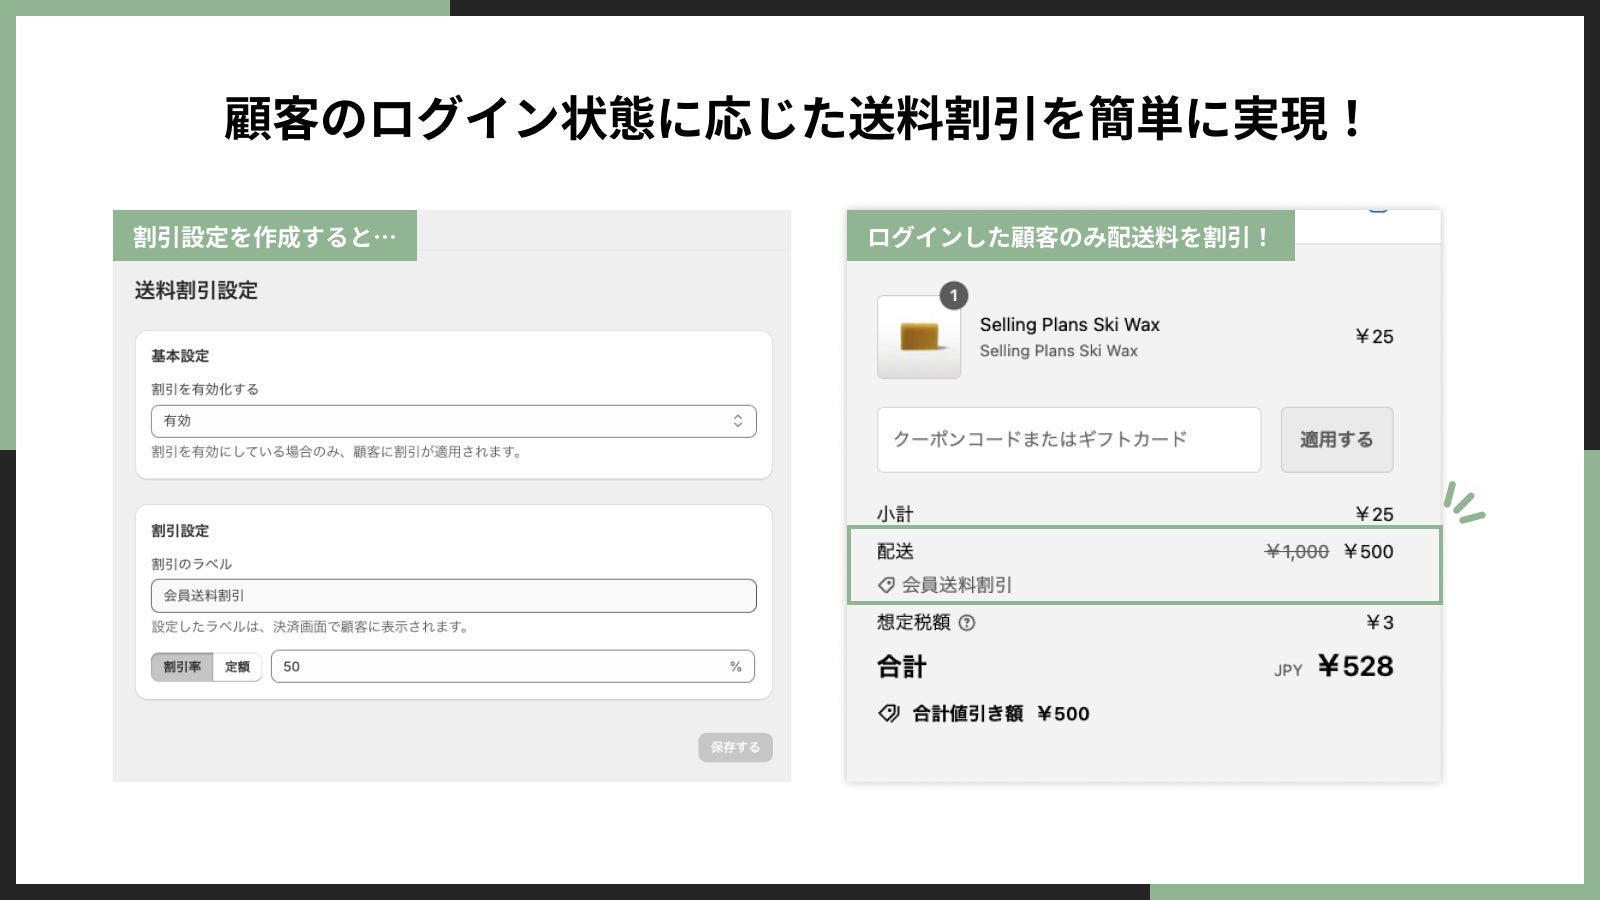Click the クーポンコードまたはギフトカード input field
The image size is (1600, 900).
point(1069,439)
